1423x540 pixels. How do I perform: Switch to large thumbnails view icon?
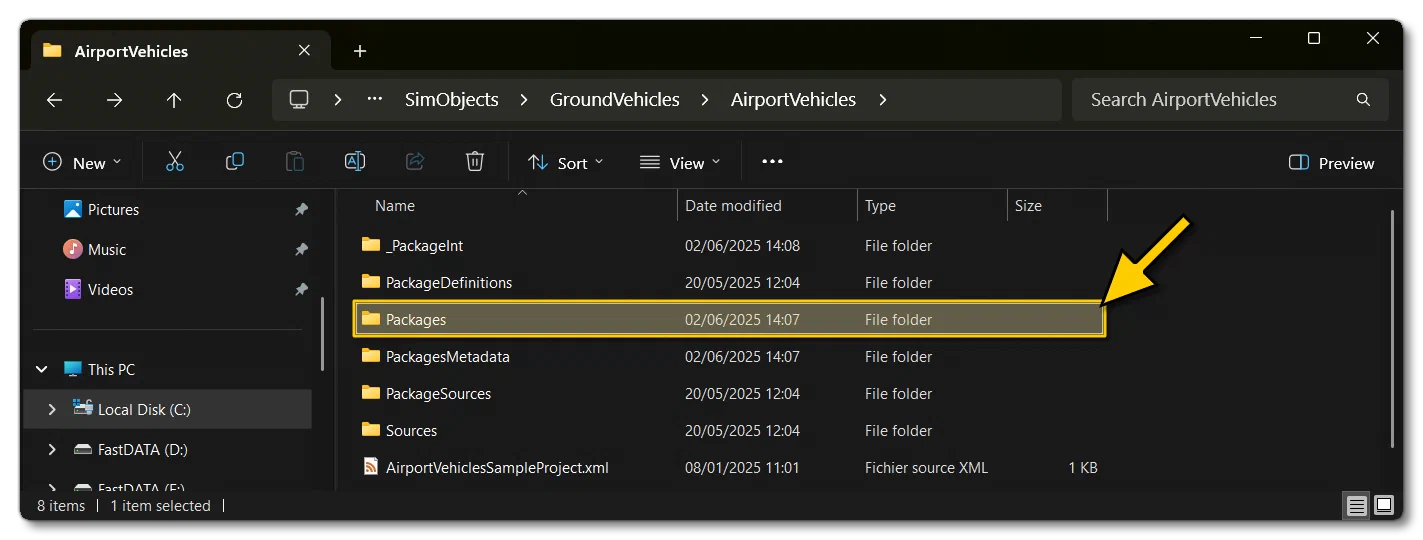point(1384,505)
